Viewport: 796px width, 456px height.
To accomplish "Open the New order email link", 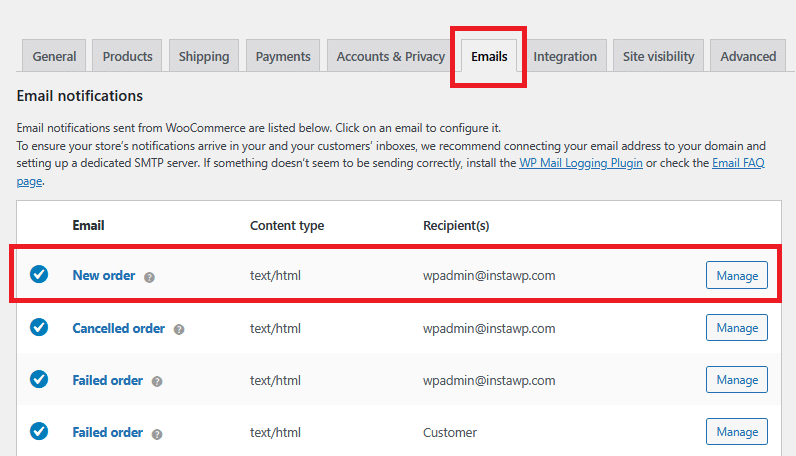I will pyautogui.click(x=104, y=275).
